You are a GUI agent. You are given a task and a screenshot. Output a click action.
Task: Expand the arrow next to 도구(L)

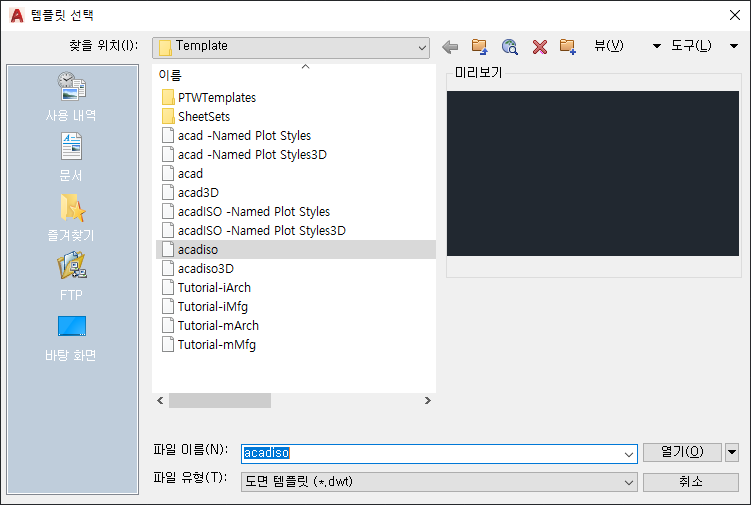734,46
